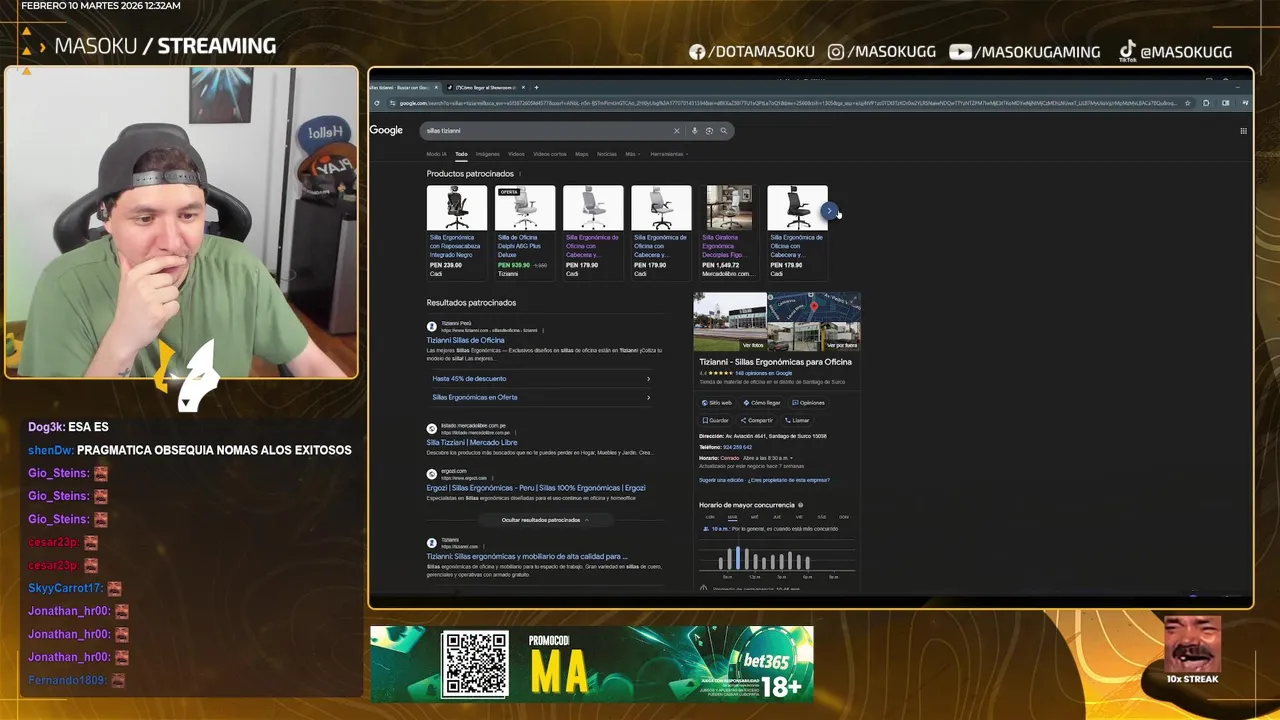The image size is (1280, 720).
Task: Switch to the Videos cortos tab
Action: tap(550, 154)
